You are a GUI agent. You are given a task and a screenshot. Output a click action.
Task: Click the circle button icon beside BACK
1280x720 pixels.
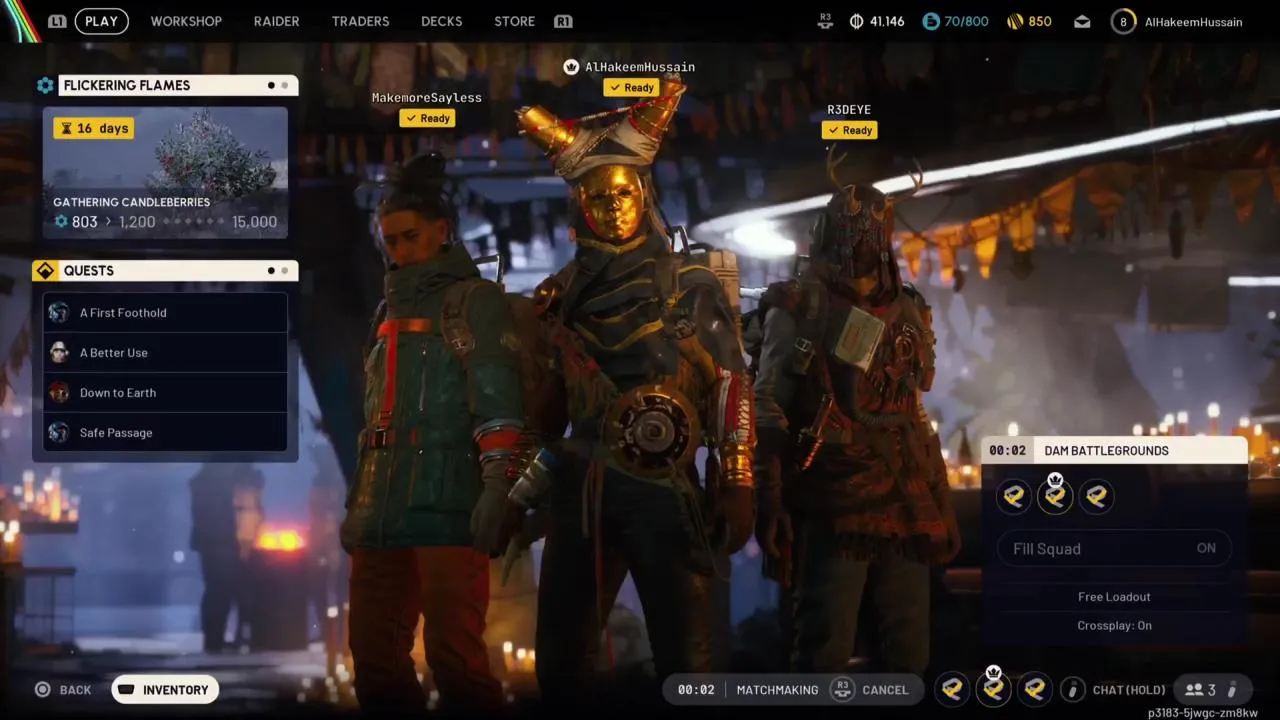click(42, 689)
